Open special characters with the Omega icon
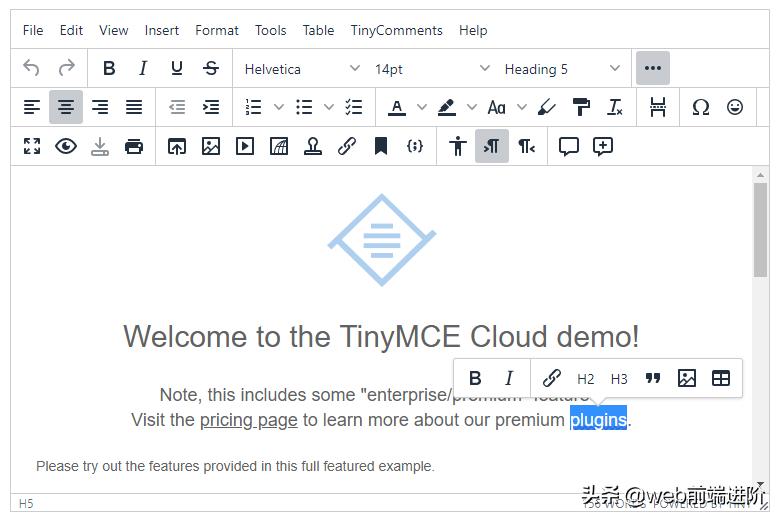780x520 pixels. [x=700, y=107]
